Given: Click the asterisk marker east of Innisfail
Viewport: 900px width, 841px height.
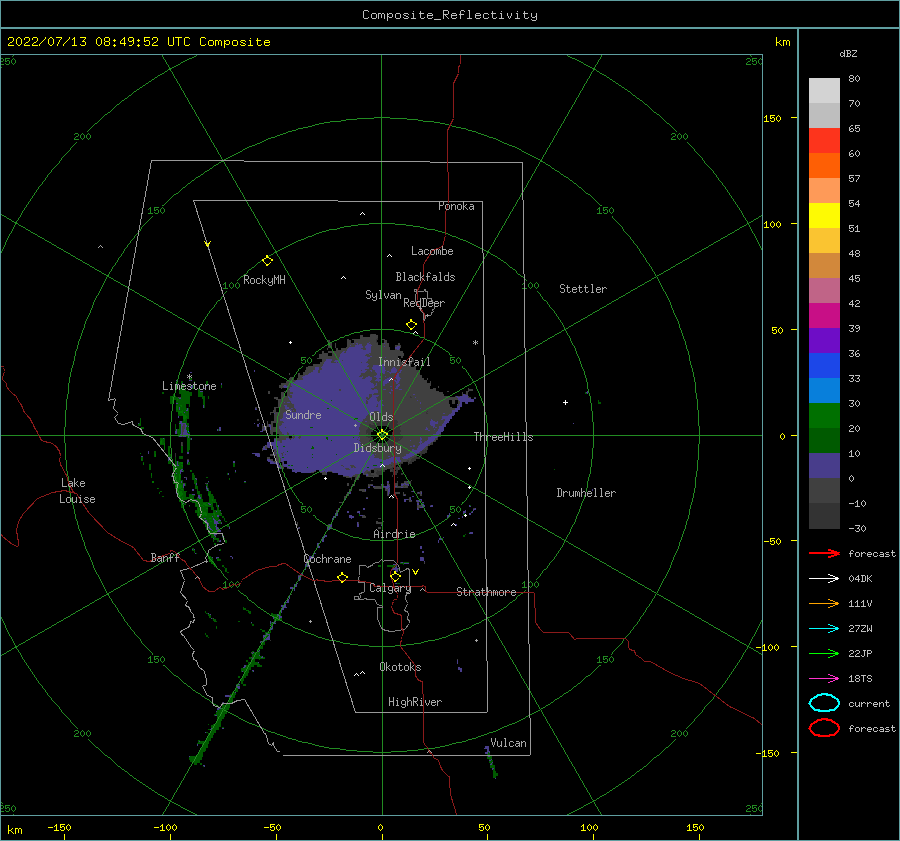Looking at the screenshot, I should (475, 343).
